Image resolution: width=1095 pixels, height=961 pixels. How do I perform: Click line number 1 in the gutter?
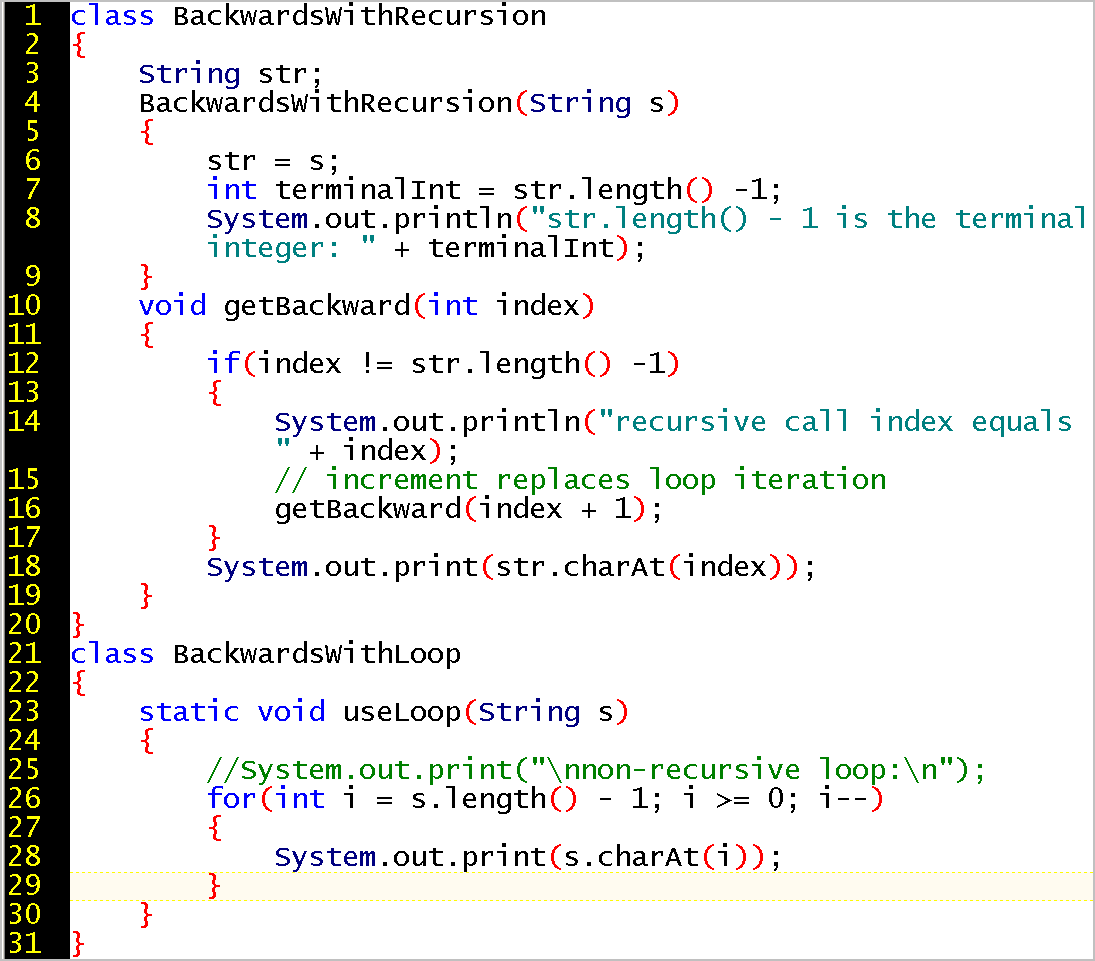(32, 15)
